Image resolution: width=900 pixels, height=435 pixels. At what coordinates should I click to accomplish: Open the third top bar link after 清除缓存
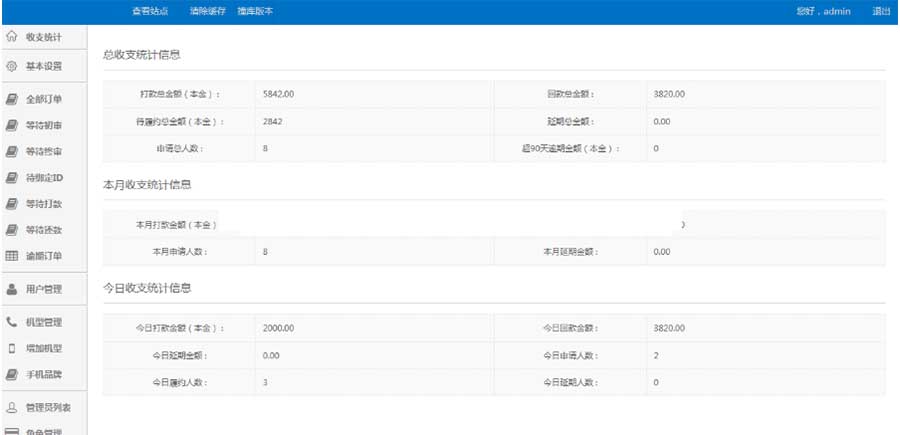tap(255, 12)
